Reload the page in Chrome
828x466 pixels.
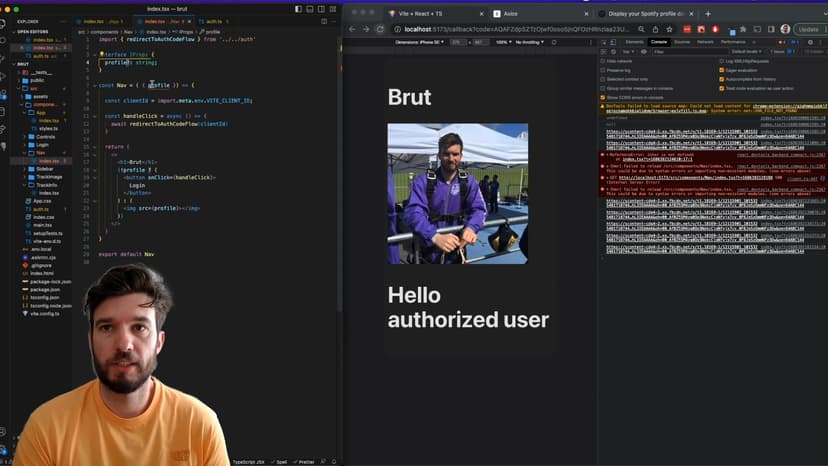point(380,29)
